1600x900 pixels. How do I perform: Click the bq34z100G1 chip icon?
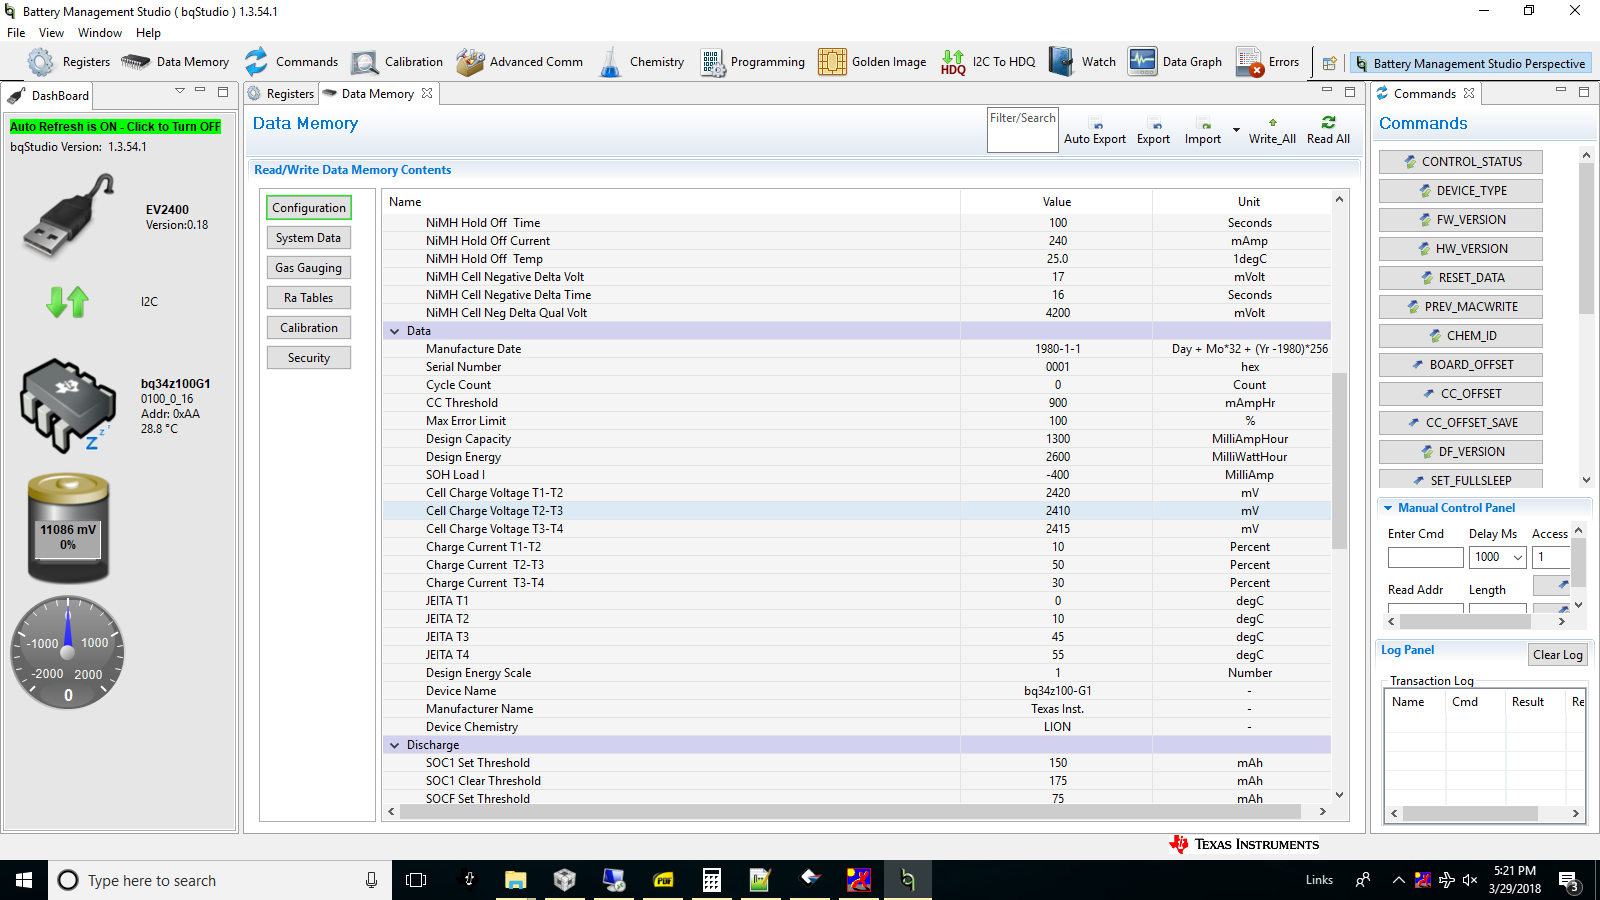67,405
